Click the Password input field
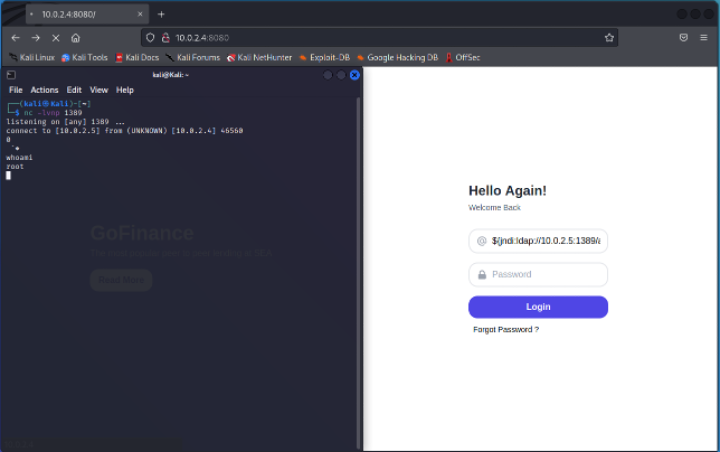 point(538,274)
